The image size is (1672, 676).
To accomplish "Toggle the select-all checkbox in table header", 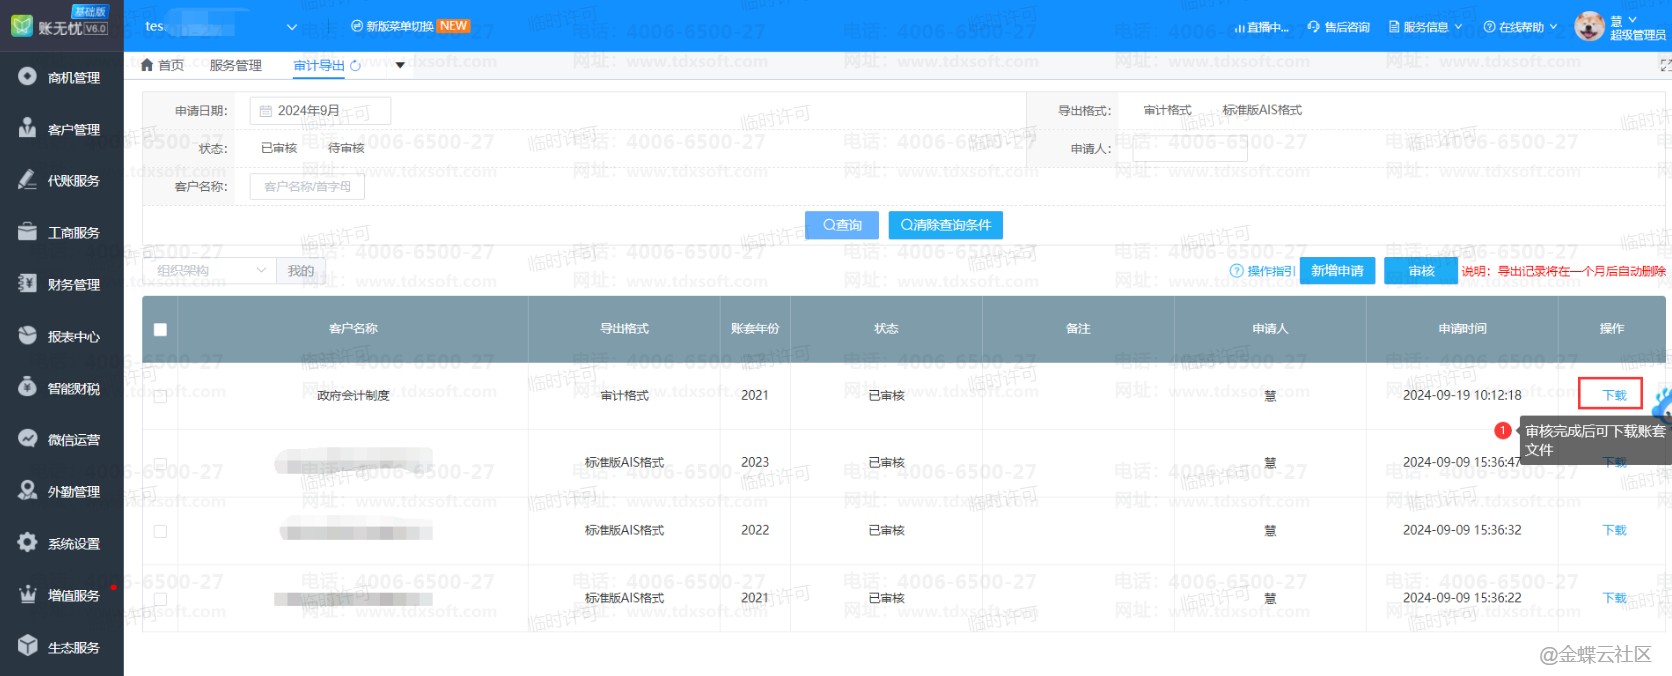I will tap(160, 329).
